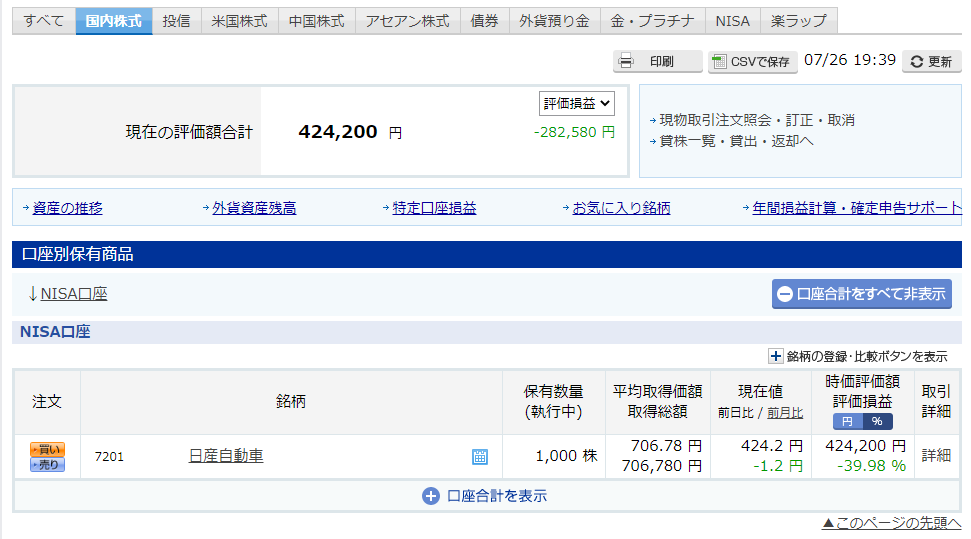971x539 pixels.
Task: Open 詳細 for 日産自動車 row
Action: (936, 455)
